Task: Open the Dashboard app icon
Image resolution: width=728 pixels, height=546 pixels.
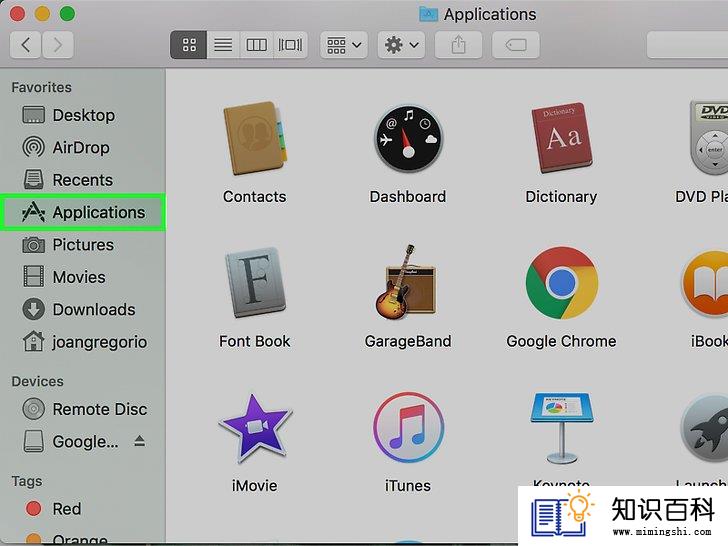Action: tap(408, 138)
